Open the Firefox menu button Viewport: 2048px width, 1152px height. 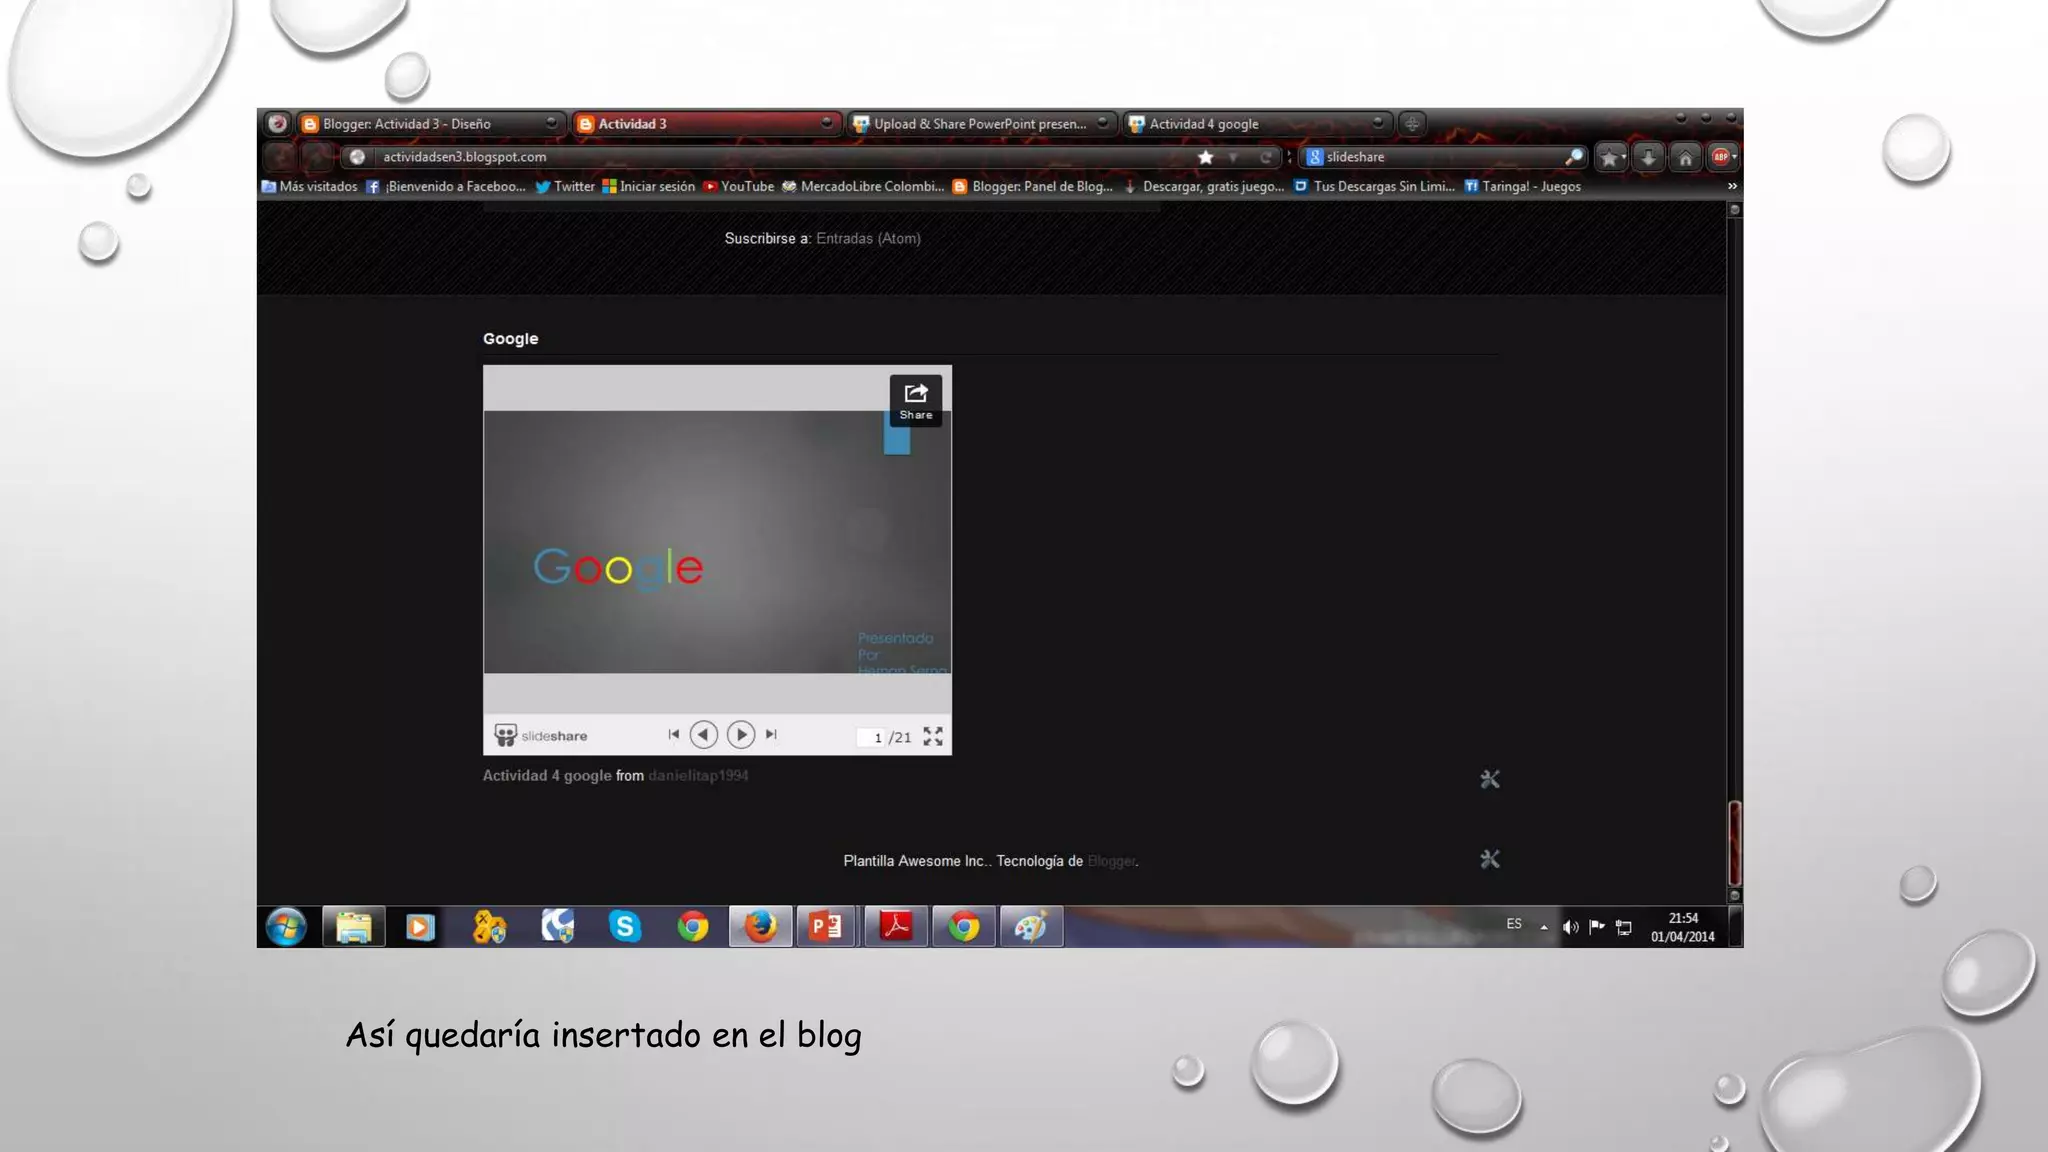click(x=278, y=124)
